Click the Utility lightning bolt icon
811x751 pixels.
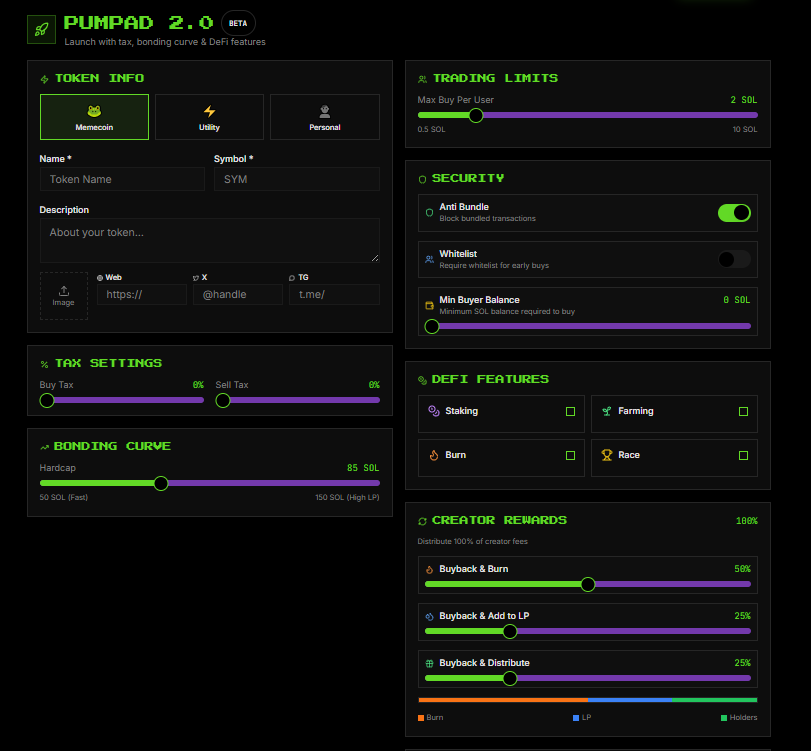(x=209, y=111)
